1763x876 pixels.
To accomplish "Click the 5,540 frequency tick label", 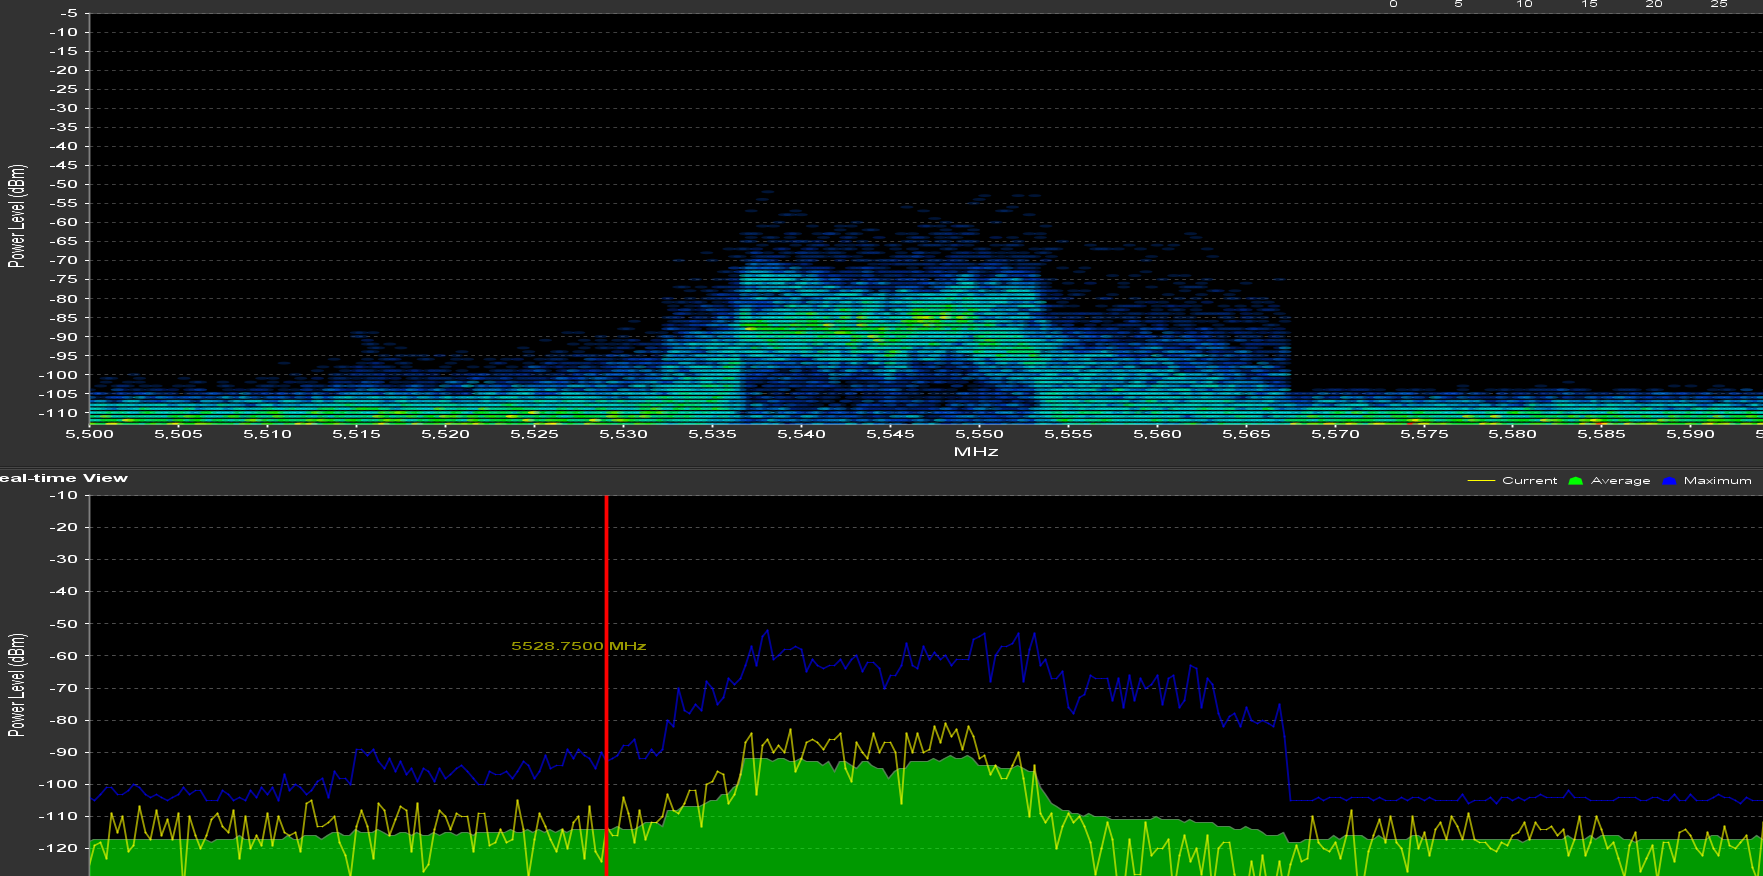I will (802, 434).
